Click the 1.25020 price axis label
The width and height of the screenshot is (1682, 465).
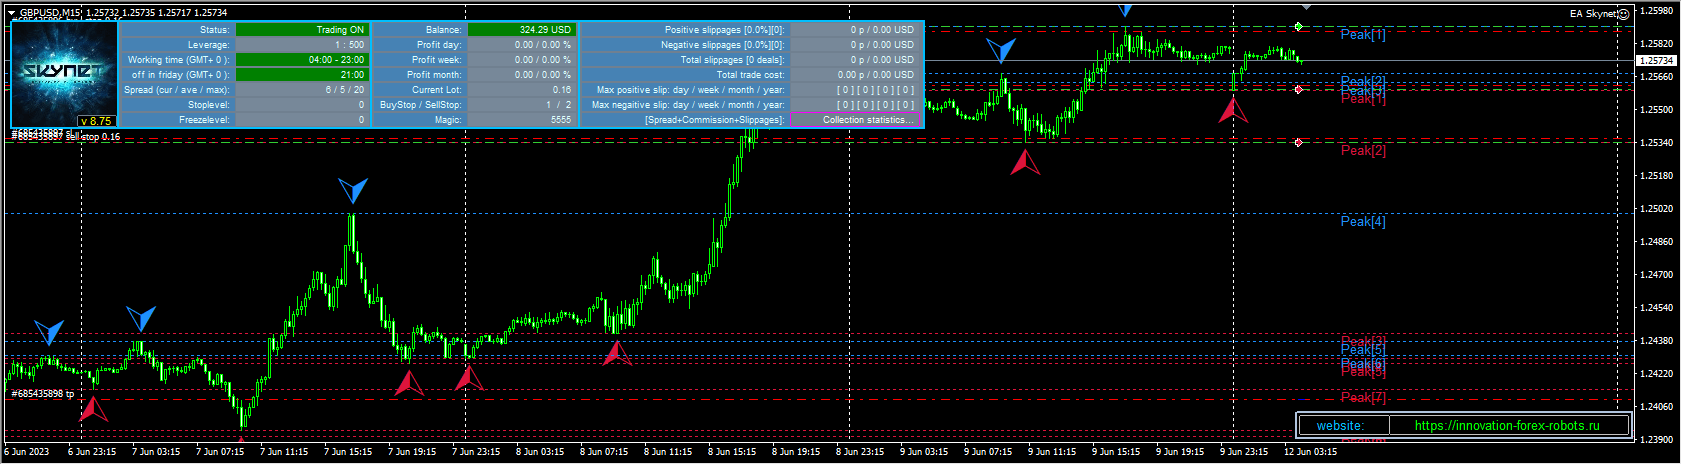pyautogui.click(x=1656, y=209)
